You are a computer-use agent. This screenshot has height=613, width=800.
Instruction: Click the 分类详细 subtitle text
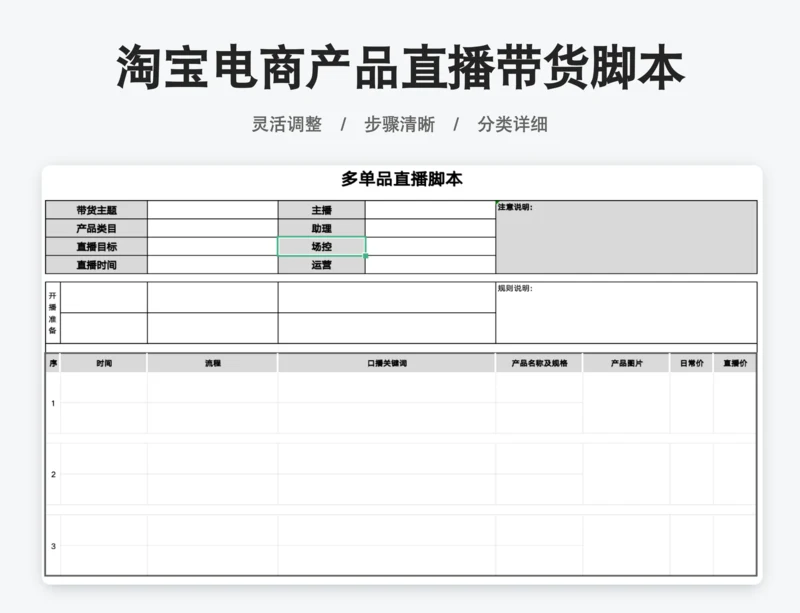pyautogui.click(x=513, y=124)
